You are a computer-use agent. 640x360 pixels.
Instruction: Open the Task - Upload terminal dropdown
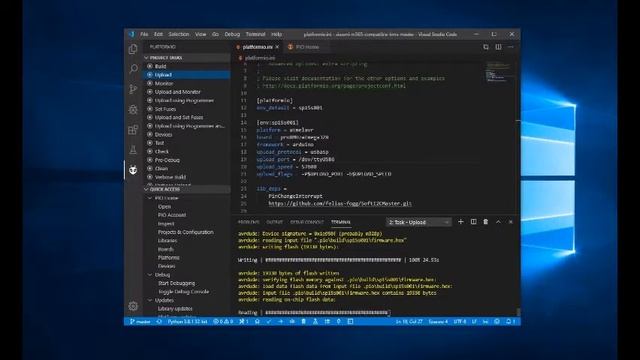418,222
